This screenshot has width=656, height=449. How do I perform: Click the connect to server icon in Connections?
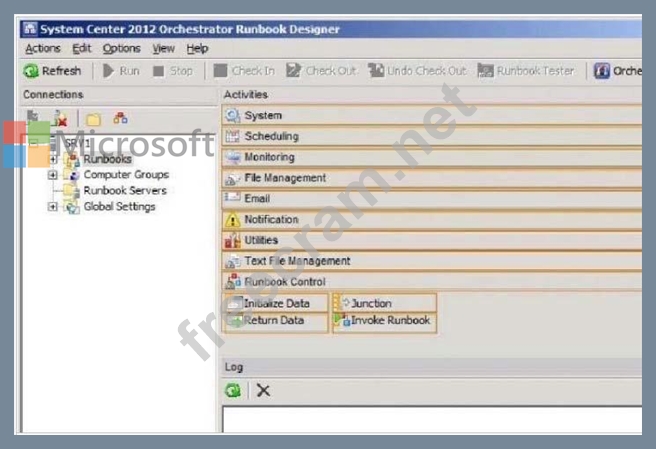33,117
